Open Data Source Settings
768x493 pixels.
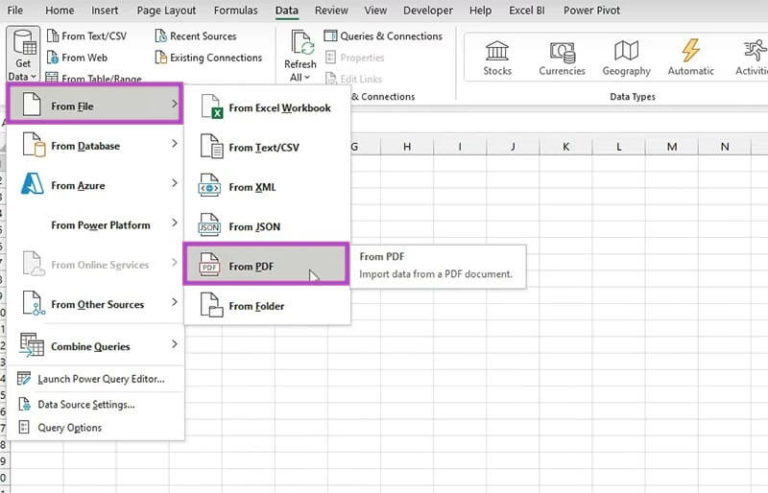click(96, 404)
